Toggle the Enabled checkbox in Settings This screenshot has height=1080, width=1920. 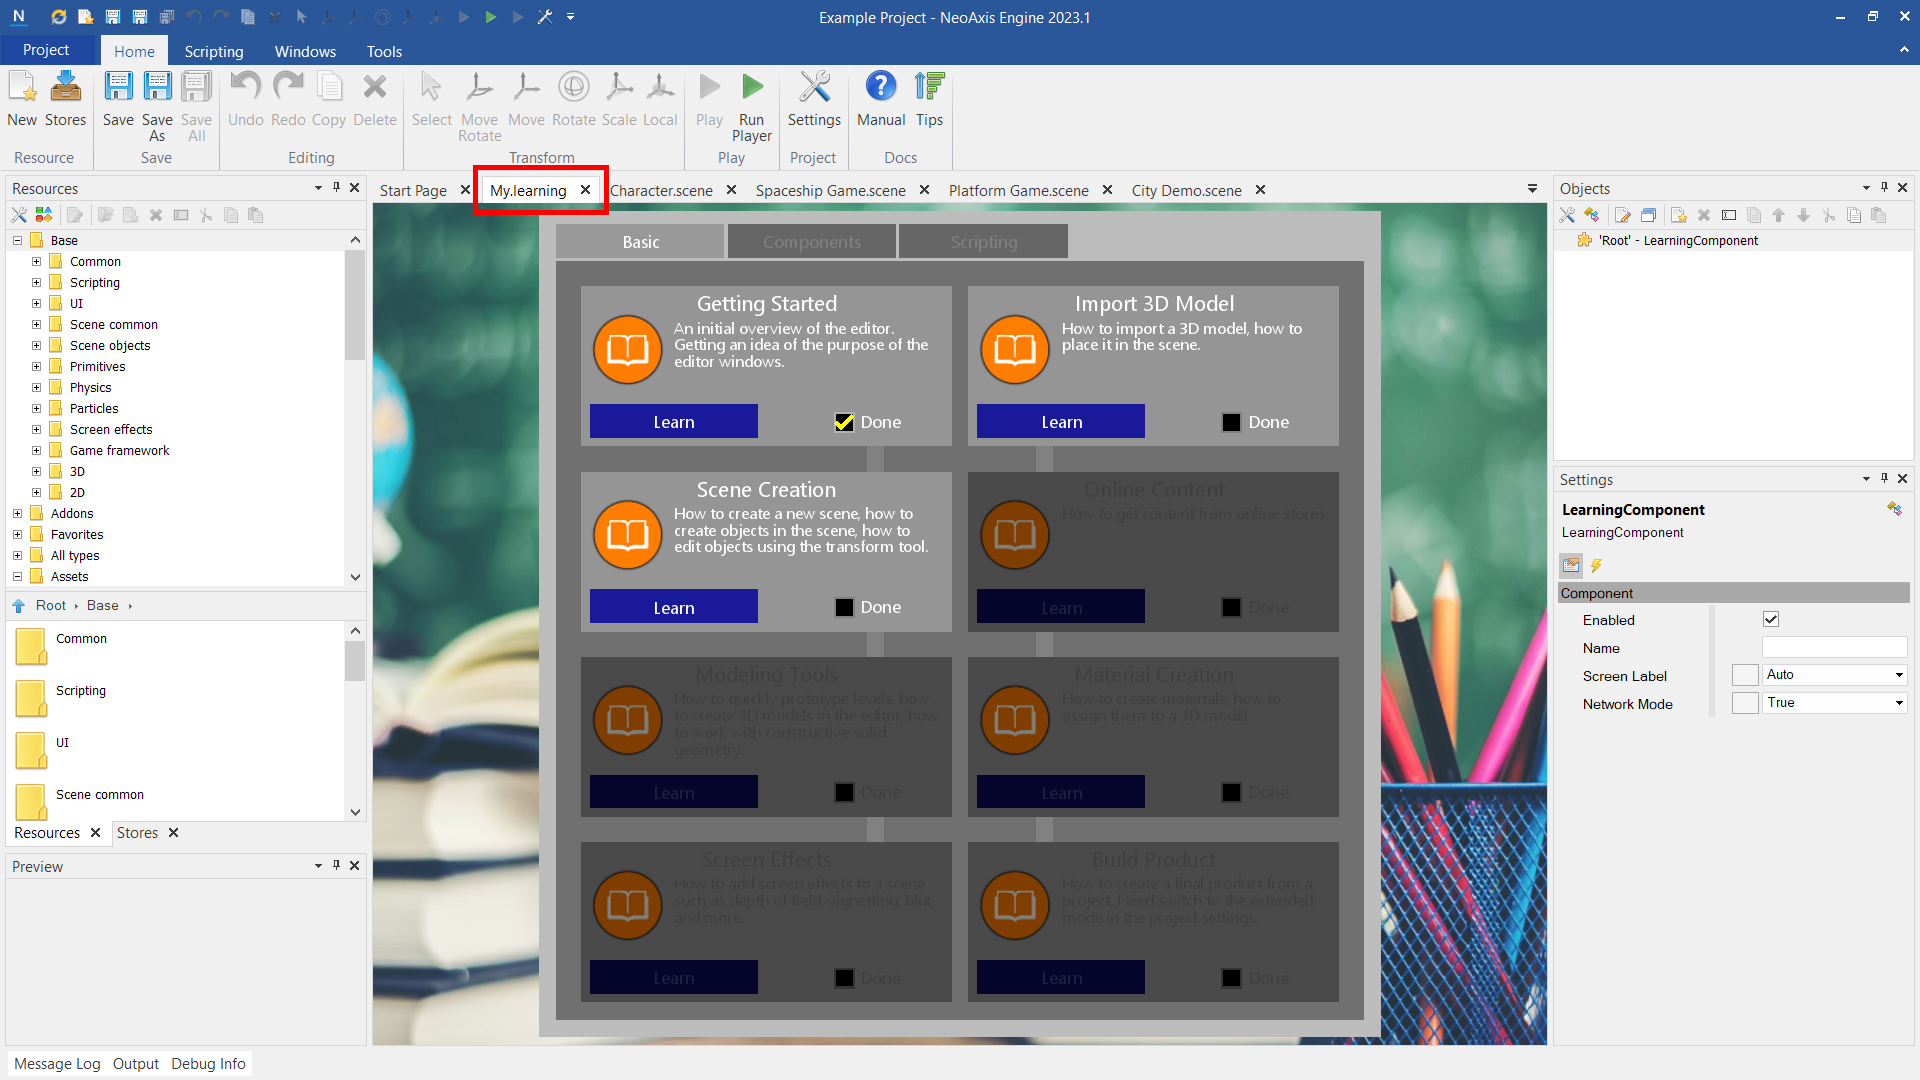click(x=1771, y=620)
